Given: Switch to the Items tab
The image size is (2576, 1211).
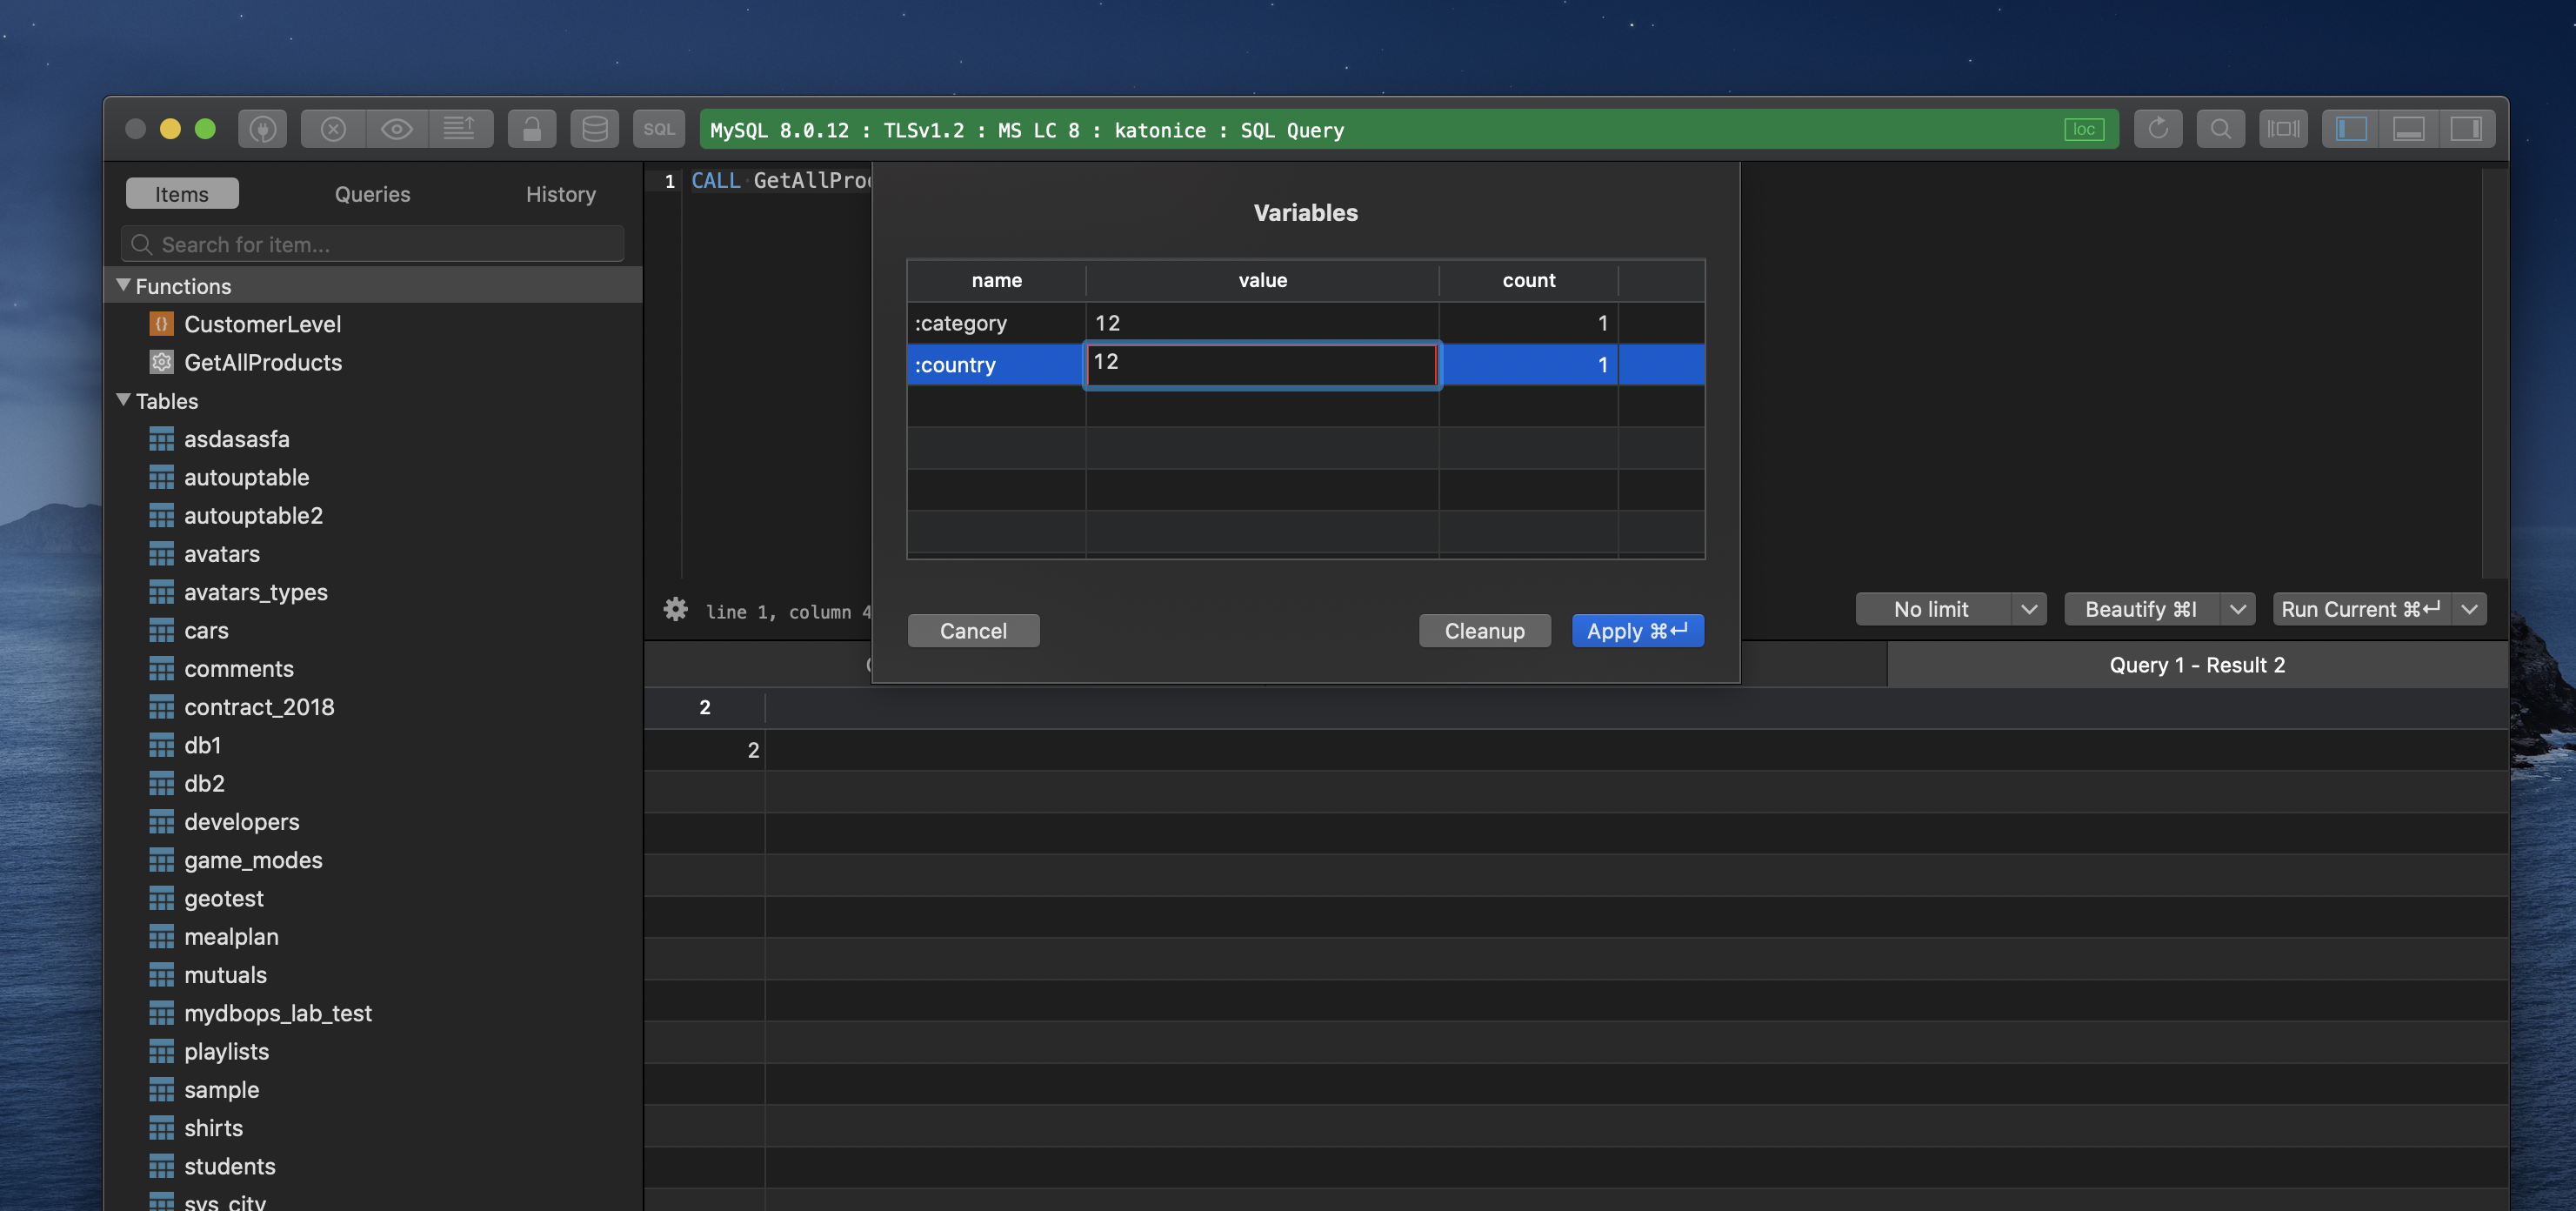Looking at the screenshot, I should [x=182, y=194].
